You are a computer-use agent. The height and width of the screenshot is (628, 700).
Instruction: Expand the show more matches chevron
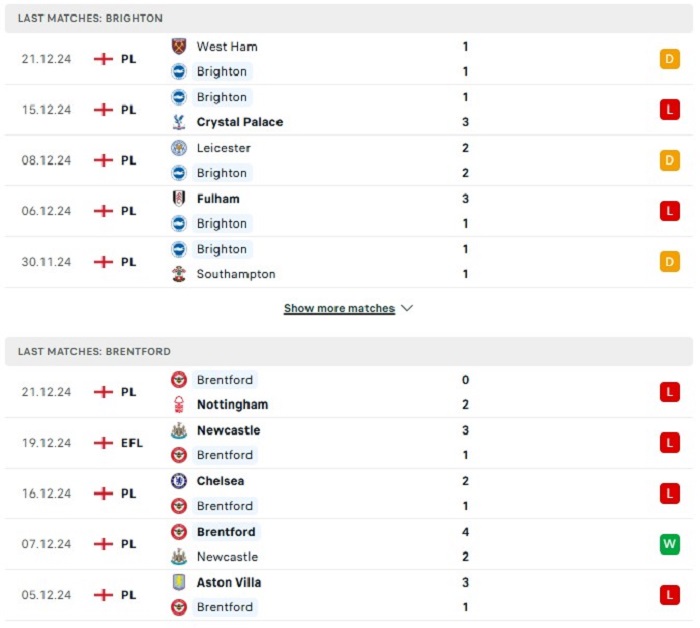pyautogui.click(x=407, y=308)
